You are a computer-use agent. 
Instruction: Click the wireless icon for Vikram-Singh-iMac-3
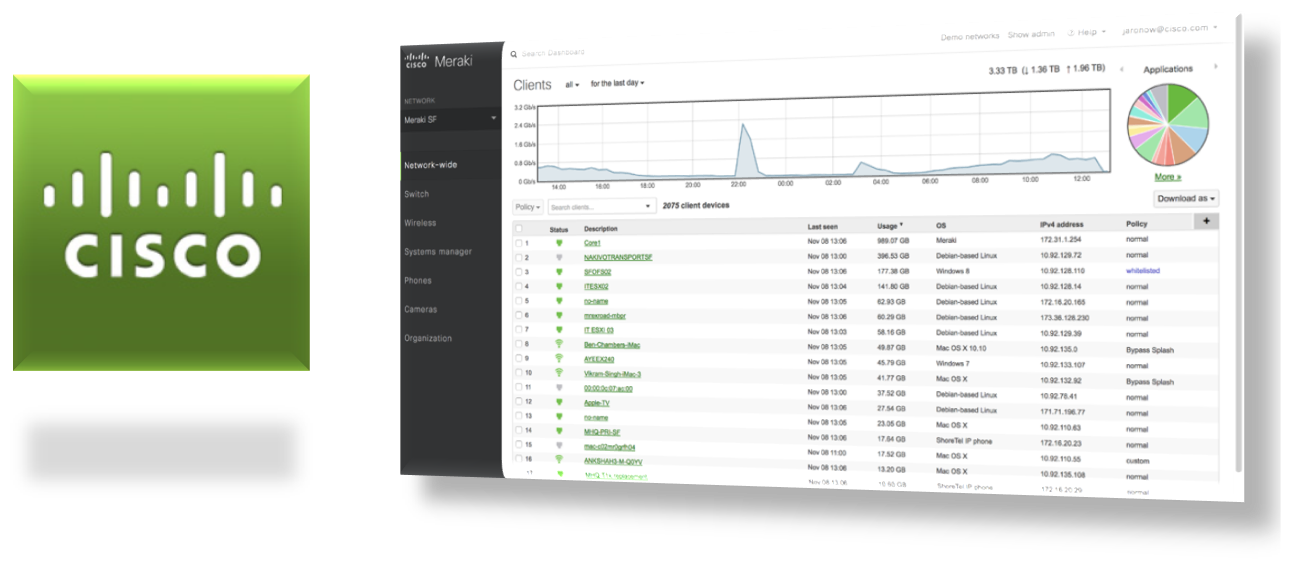560,373
